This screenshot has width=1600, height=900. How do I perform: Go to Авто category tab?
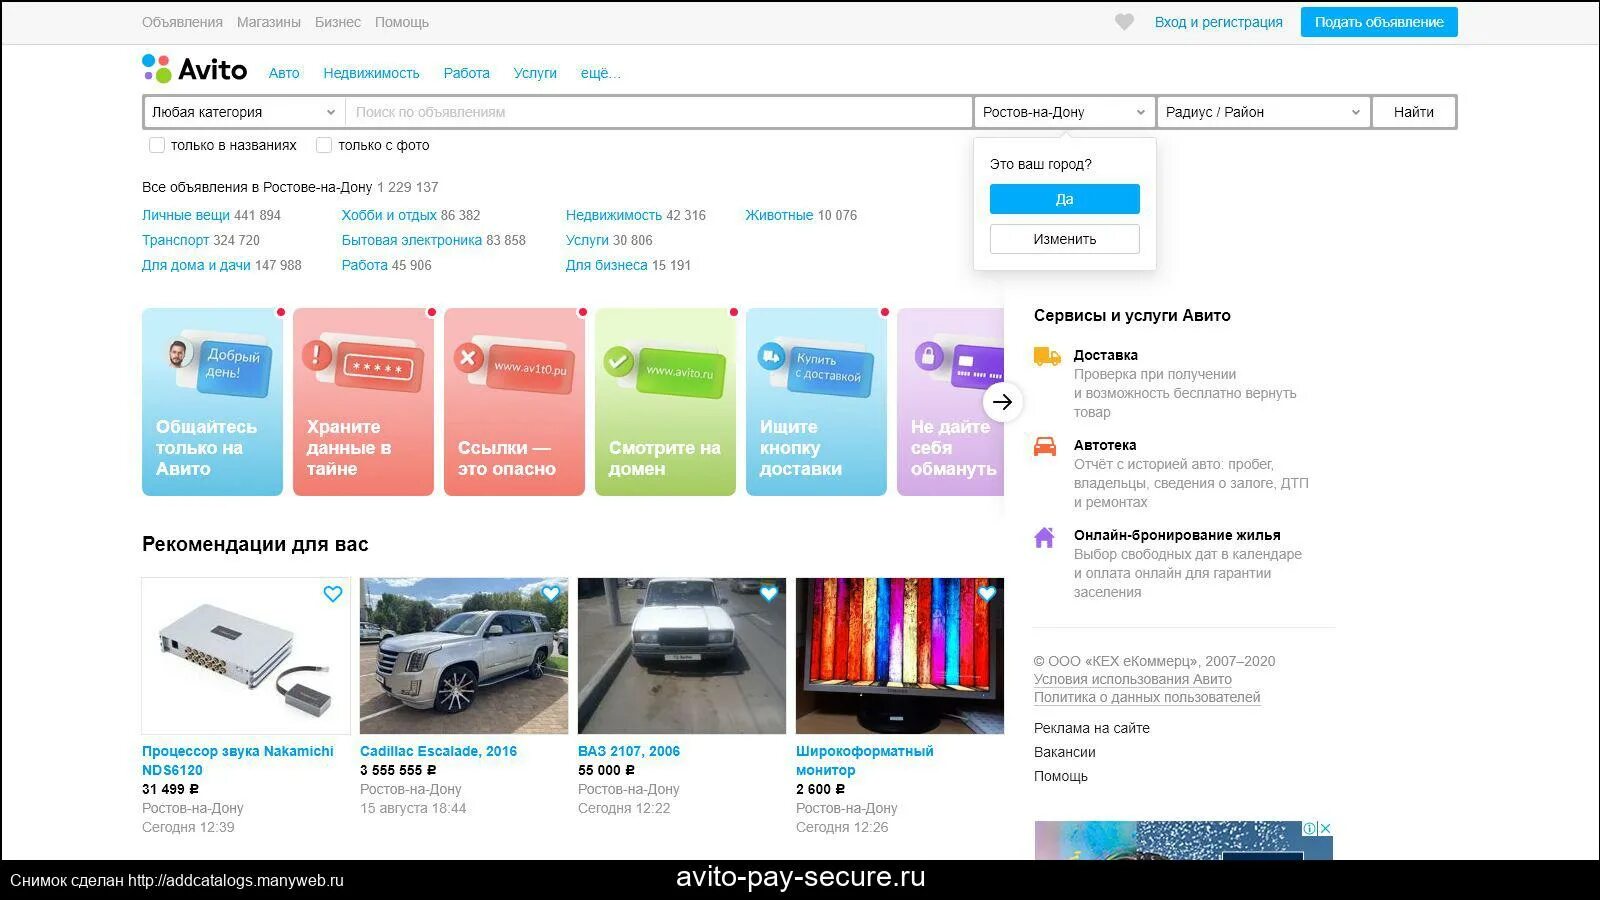284,73
